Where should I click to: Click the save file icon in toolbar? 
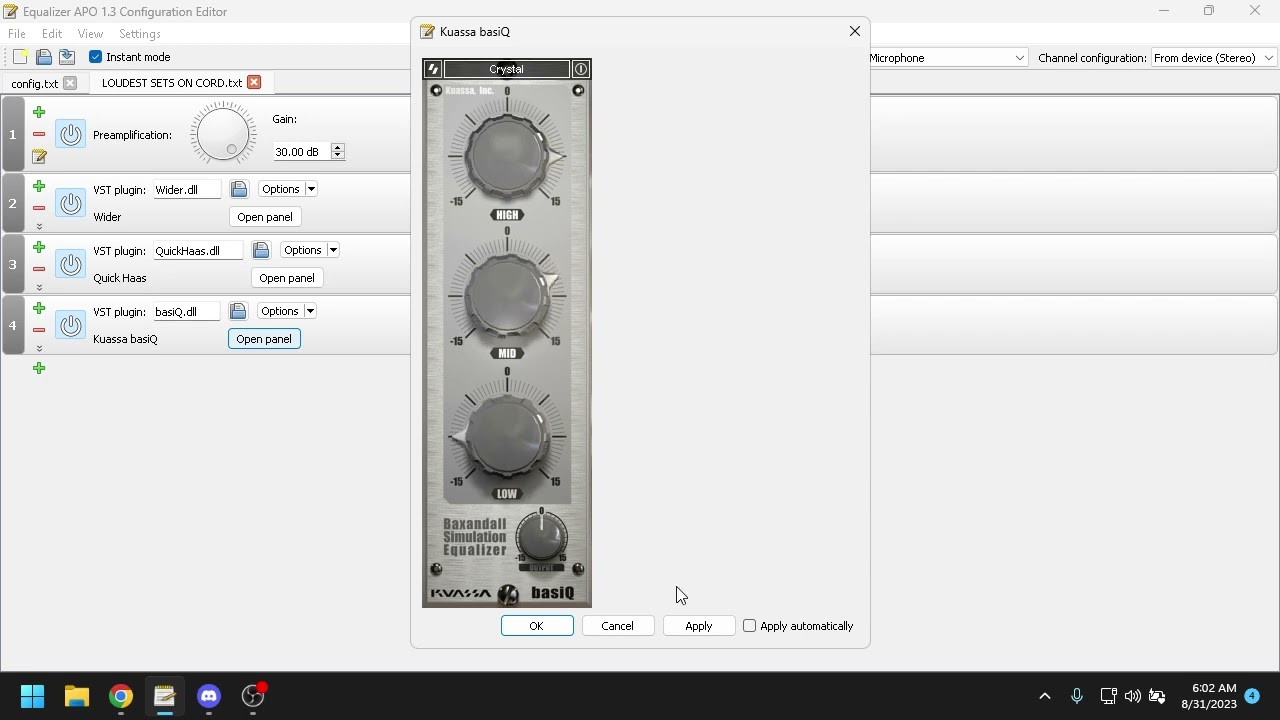[67, 57]
